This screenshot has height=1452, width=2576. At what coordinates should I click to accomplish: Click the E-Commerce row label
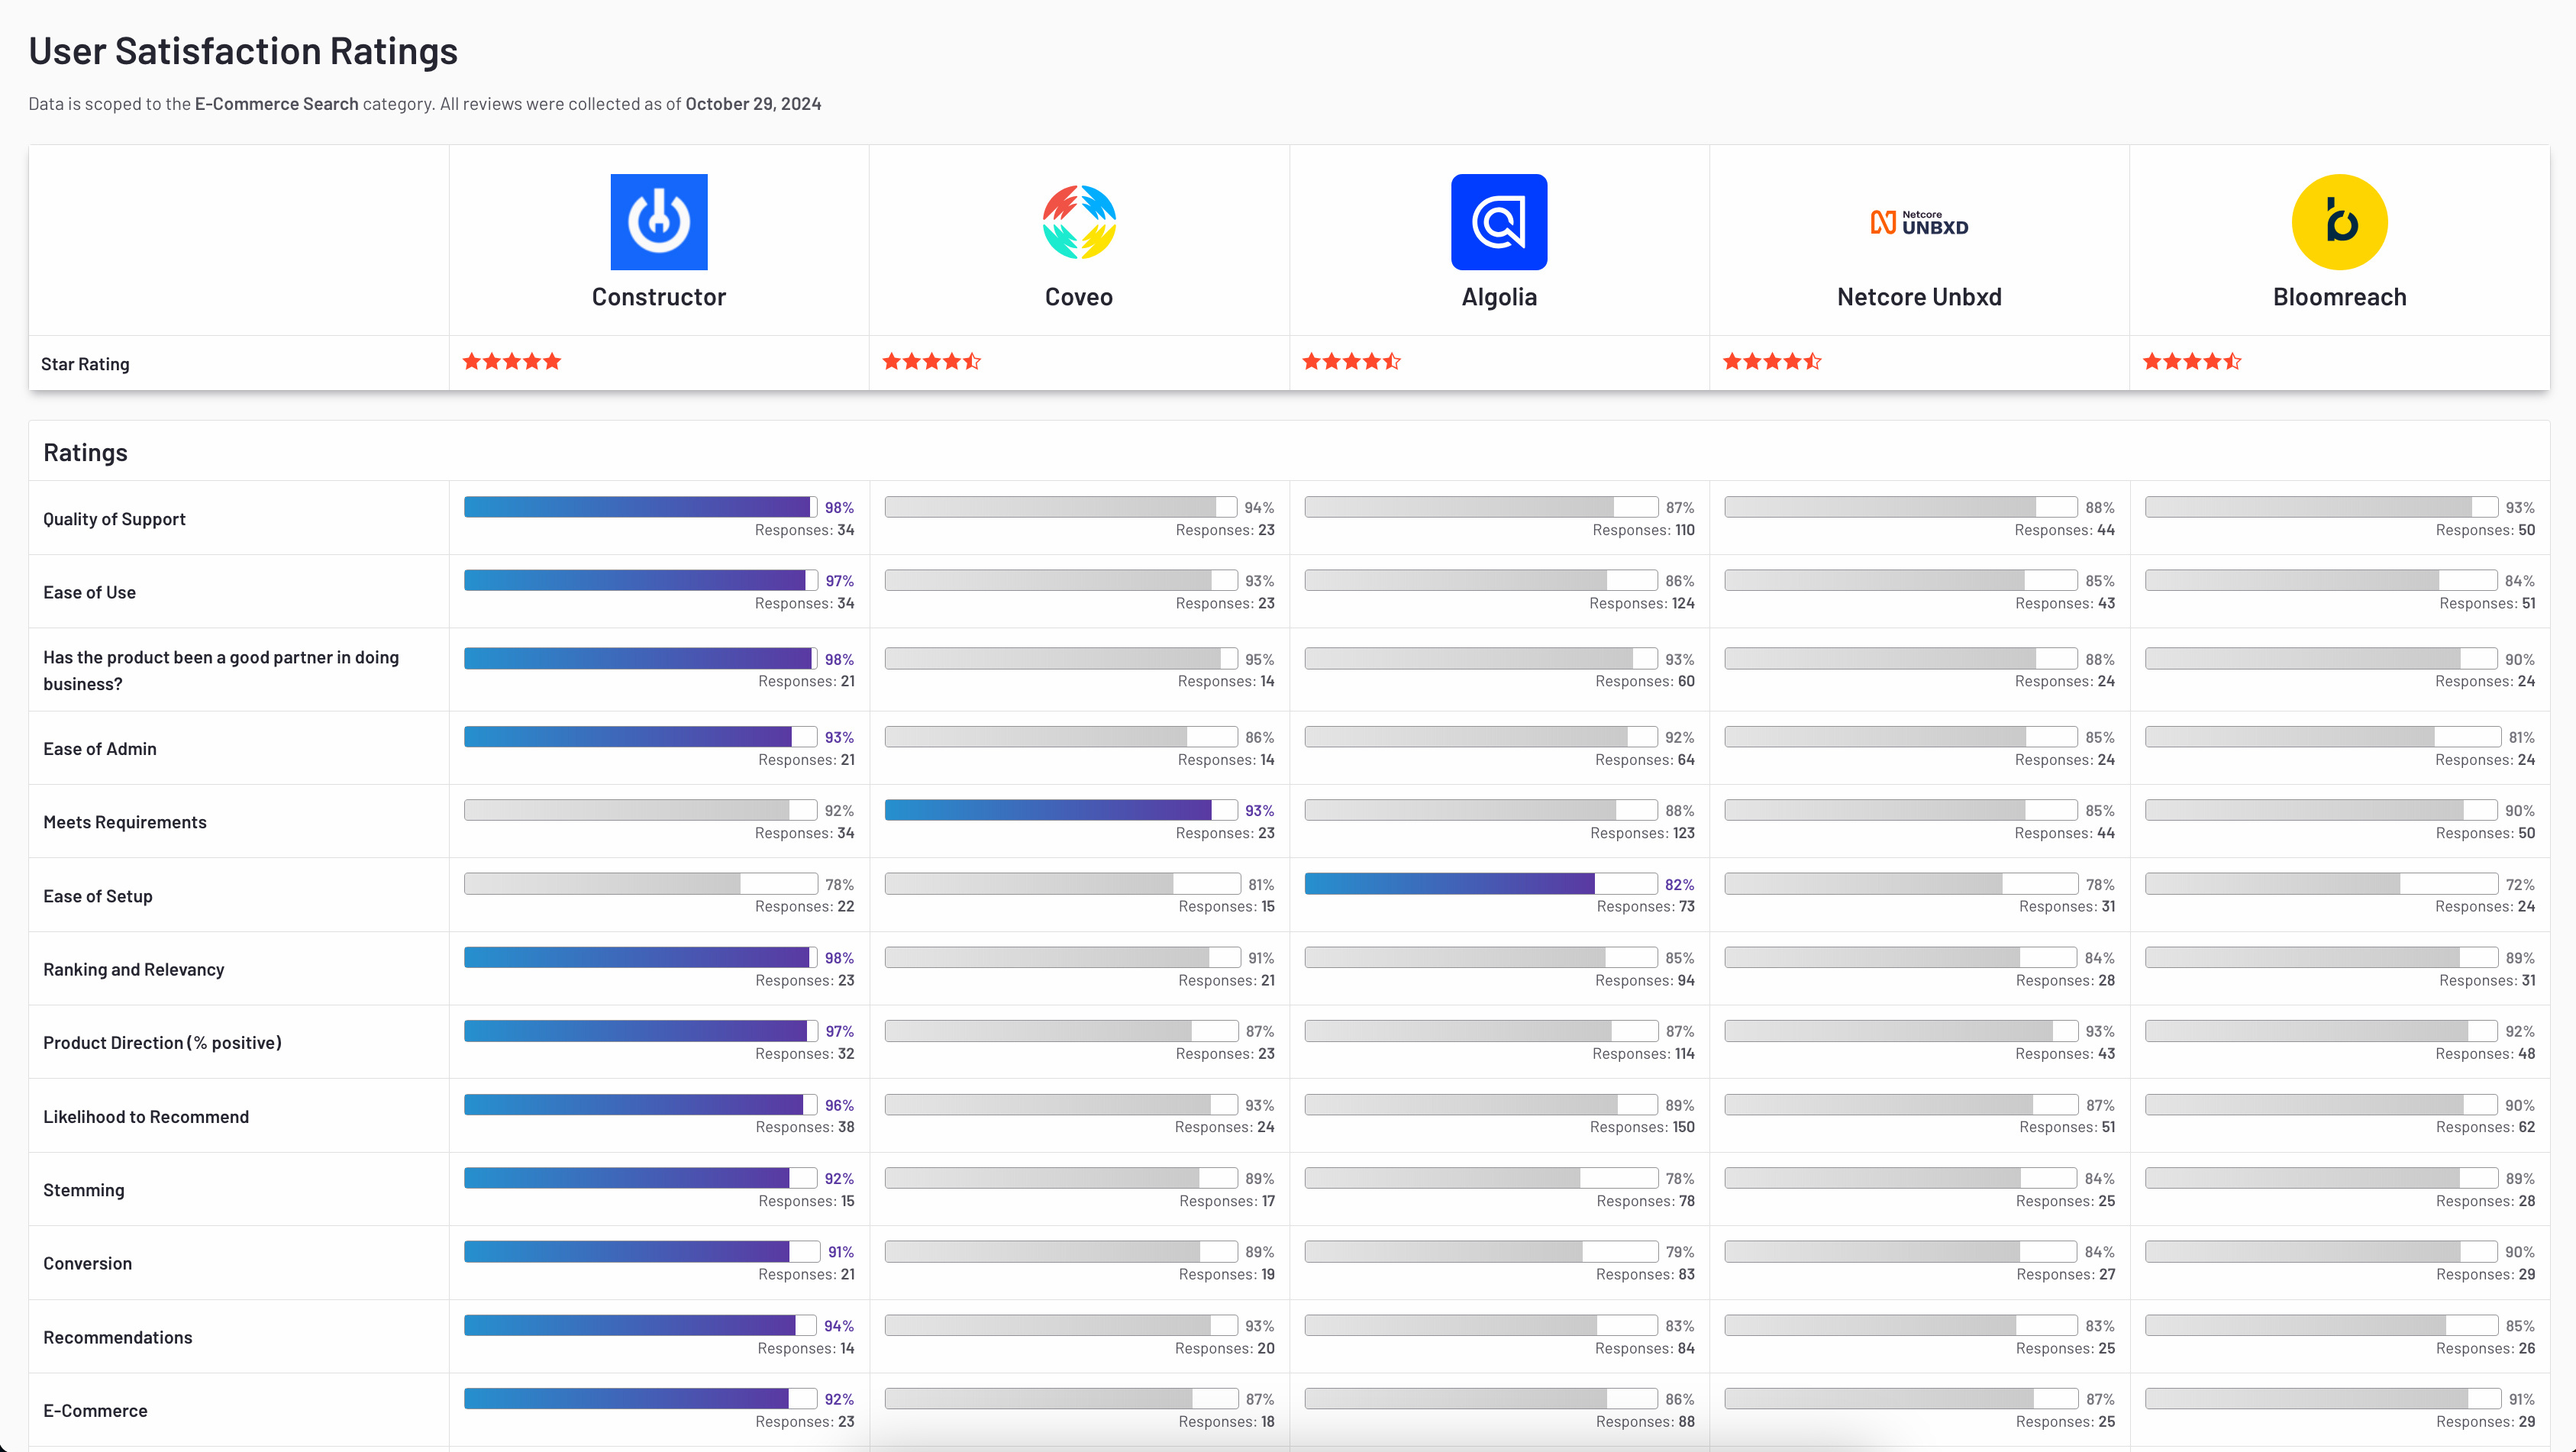[x=95, y=1411]
